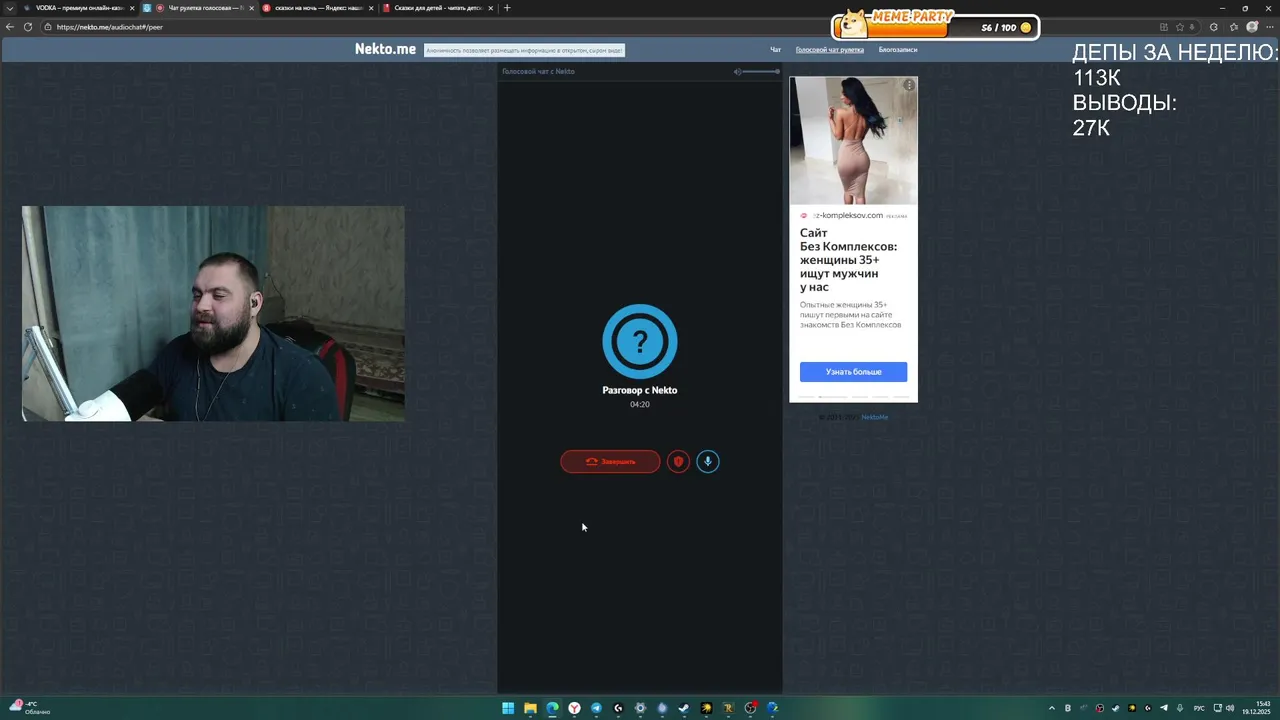Open the Голосовой чат рулетка link
Image resolution: width=1280 pixels, height=720 pixels.
pos(830,49)
